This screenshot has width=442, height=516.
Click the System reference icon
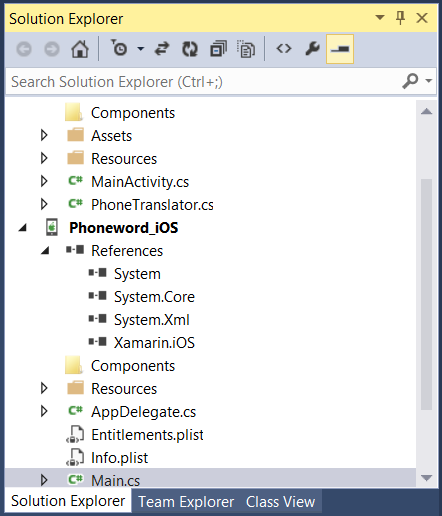pos(98,273)
